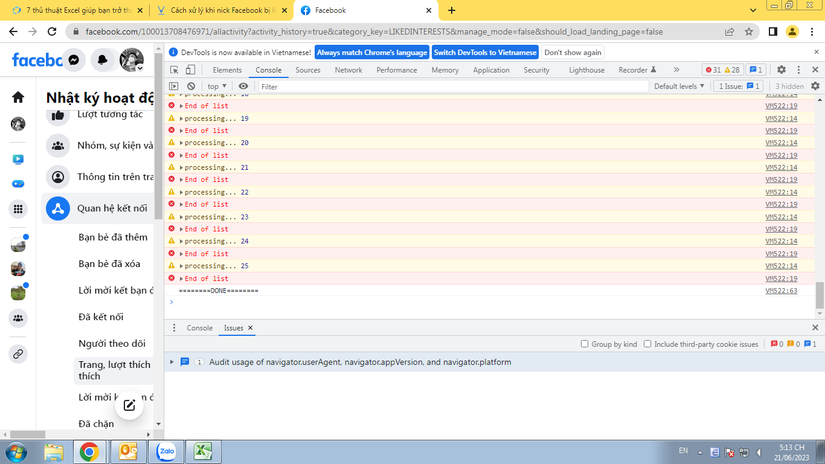Click Facebook sidebar horizontal scrollbar thumb
Screen dimensions: 825x464
(27, 435)
